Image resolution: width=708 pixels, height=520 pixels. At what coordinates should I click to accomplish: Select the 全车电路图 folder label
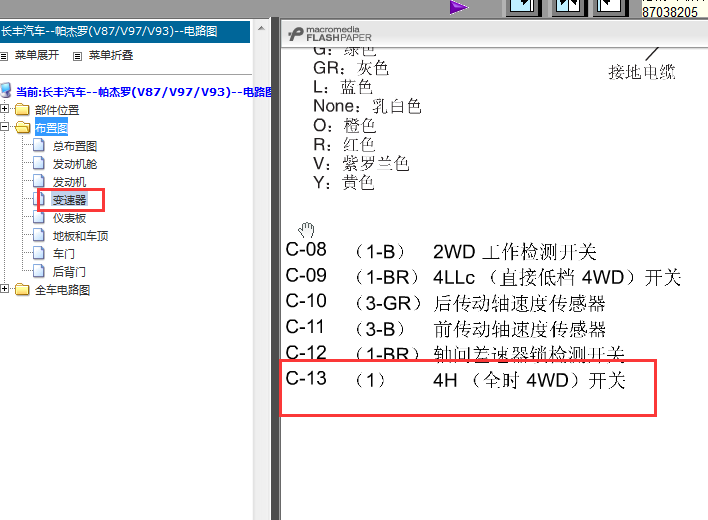click(x=62, y=290)
